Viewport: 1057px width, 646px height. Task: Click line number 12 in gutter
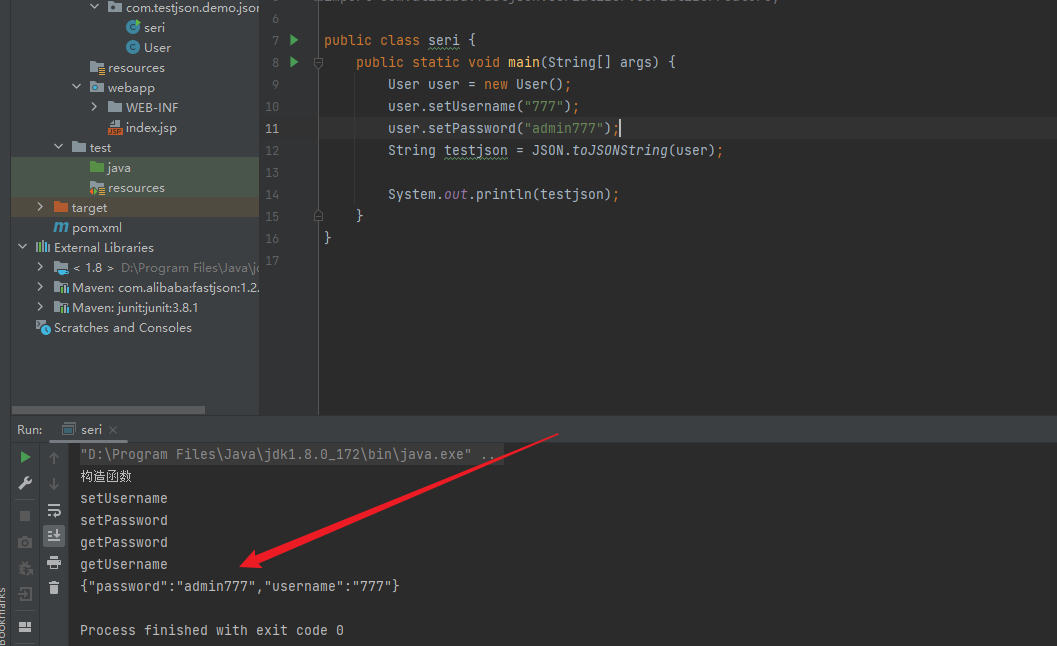tap(272, 150)
